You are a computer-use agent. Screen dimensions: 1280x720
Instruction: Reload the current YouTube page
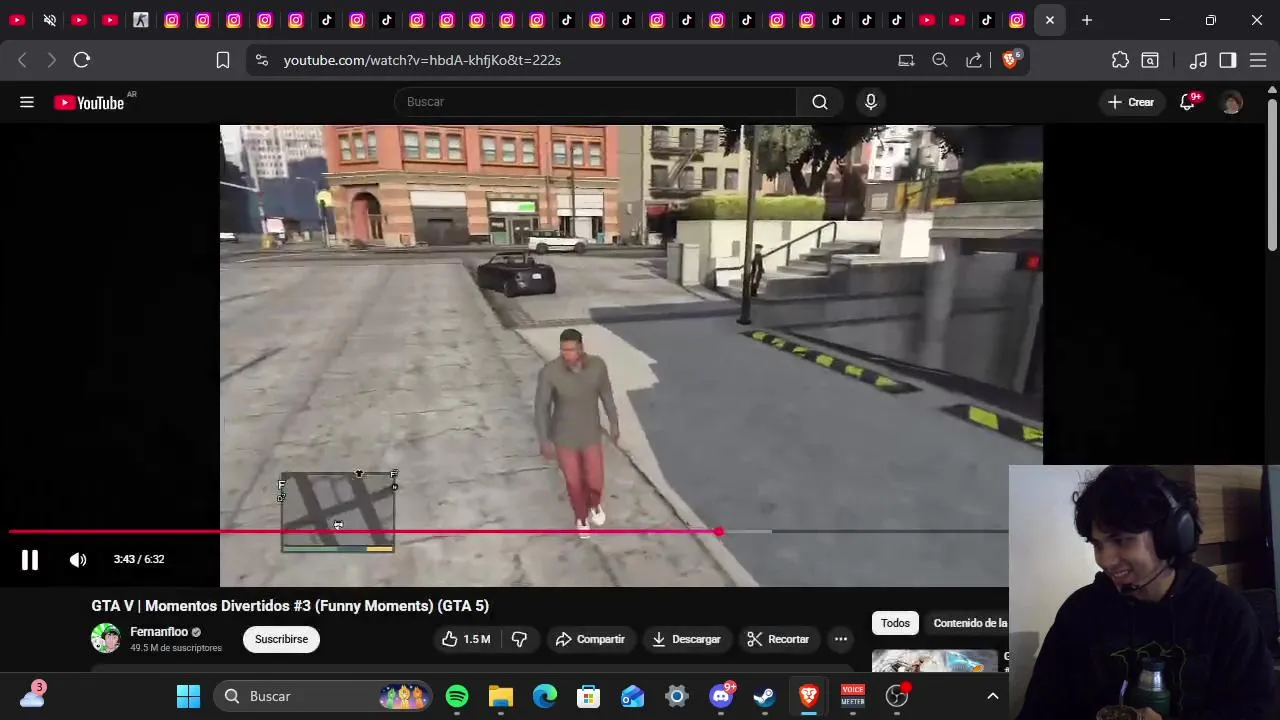point(82,60)
